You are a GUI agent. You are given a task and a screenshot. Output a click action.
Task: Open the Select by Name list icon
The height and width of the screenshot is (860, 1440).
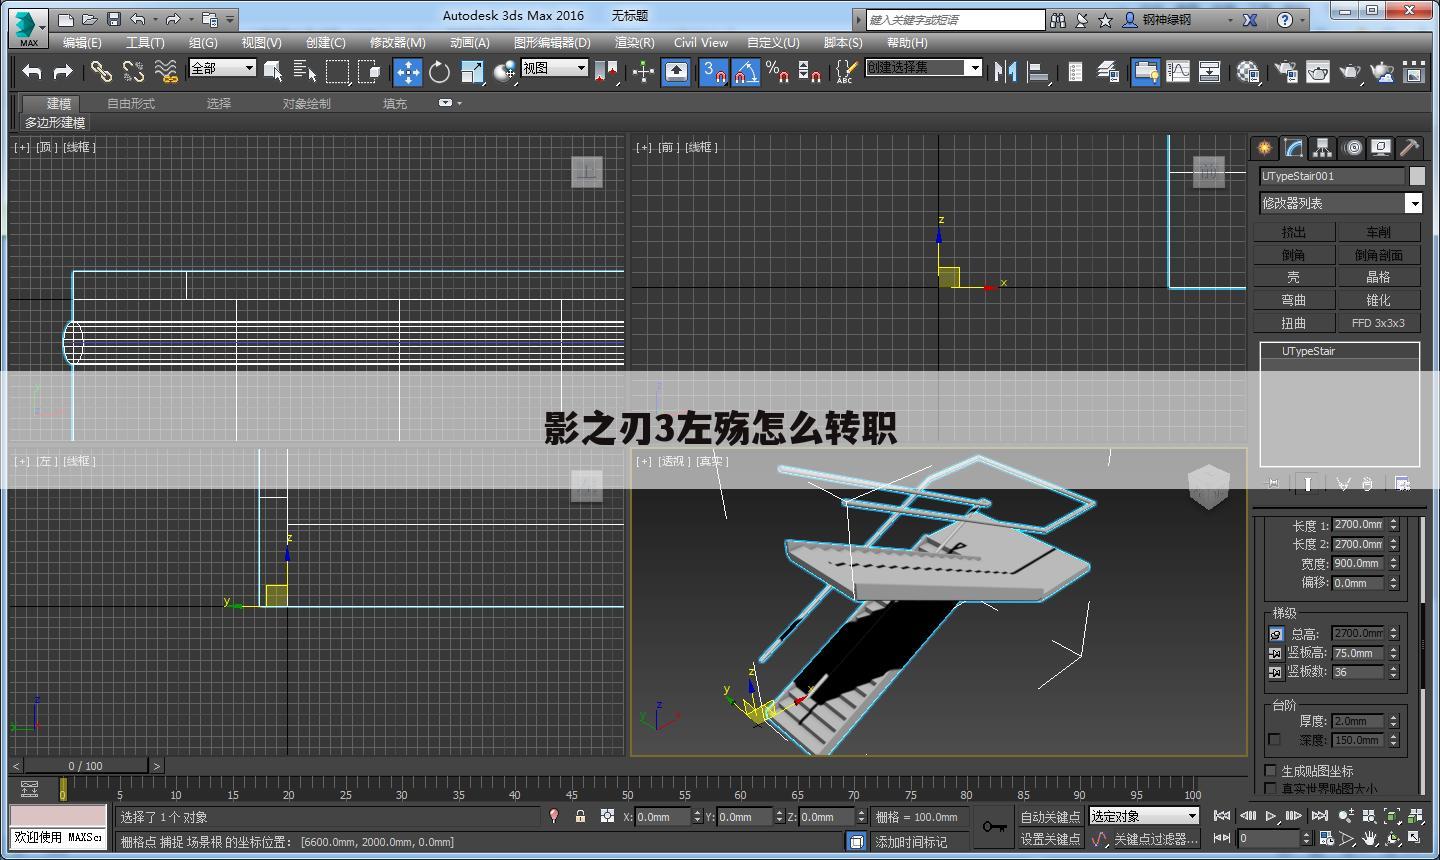coord(305,71)
